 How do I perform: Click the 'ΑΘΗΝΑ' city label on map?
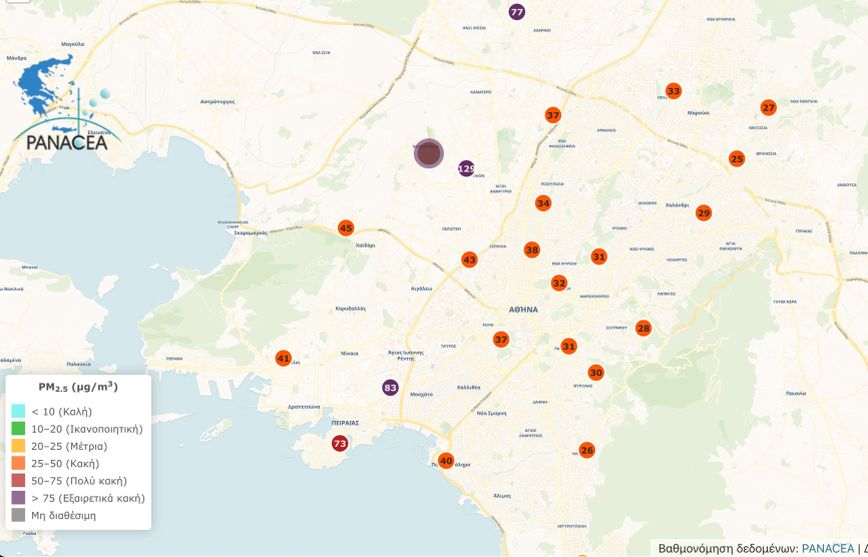point(523,310)
